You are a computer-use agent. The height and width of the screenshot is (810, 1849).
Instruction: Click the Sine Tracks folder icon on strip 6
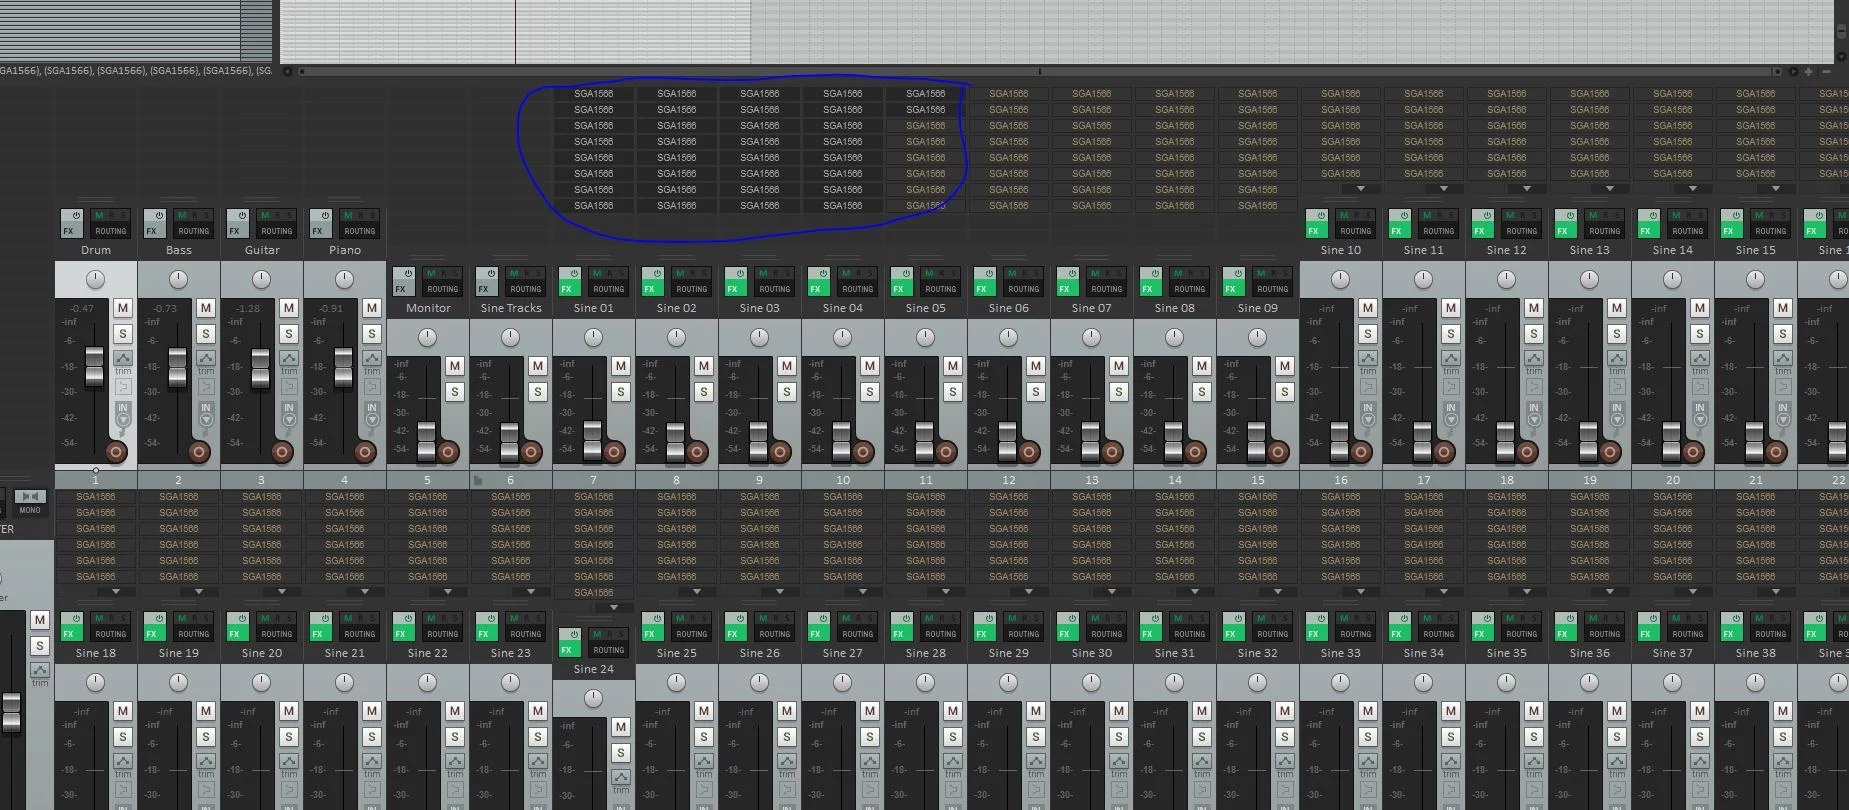click(x=478, y=480)
